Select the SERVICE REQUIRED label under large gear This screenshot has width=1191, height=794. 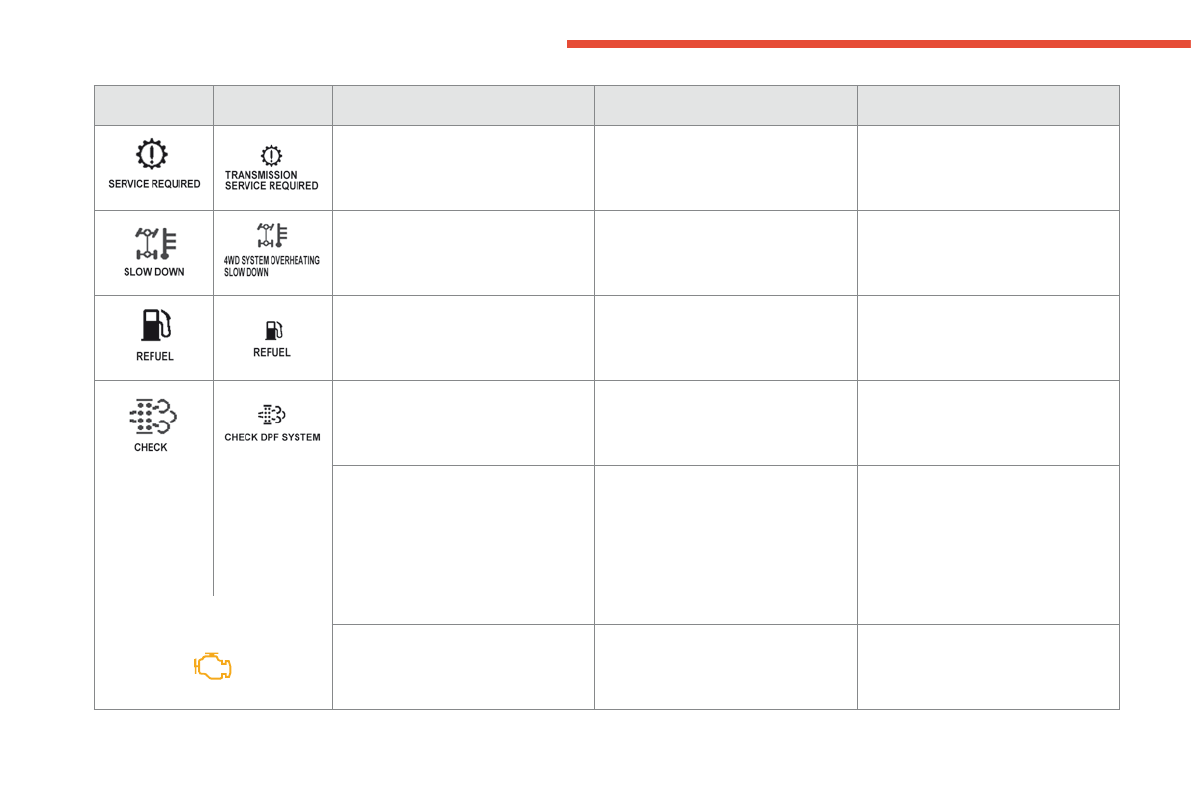(x=154, y=184)
